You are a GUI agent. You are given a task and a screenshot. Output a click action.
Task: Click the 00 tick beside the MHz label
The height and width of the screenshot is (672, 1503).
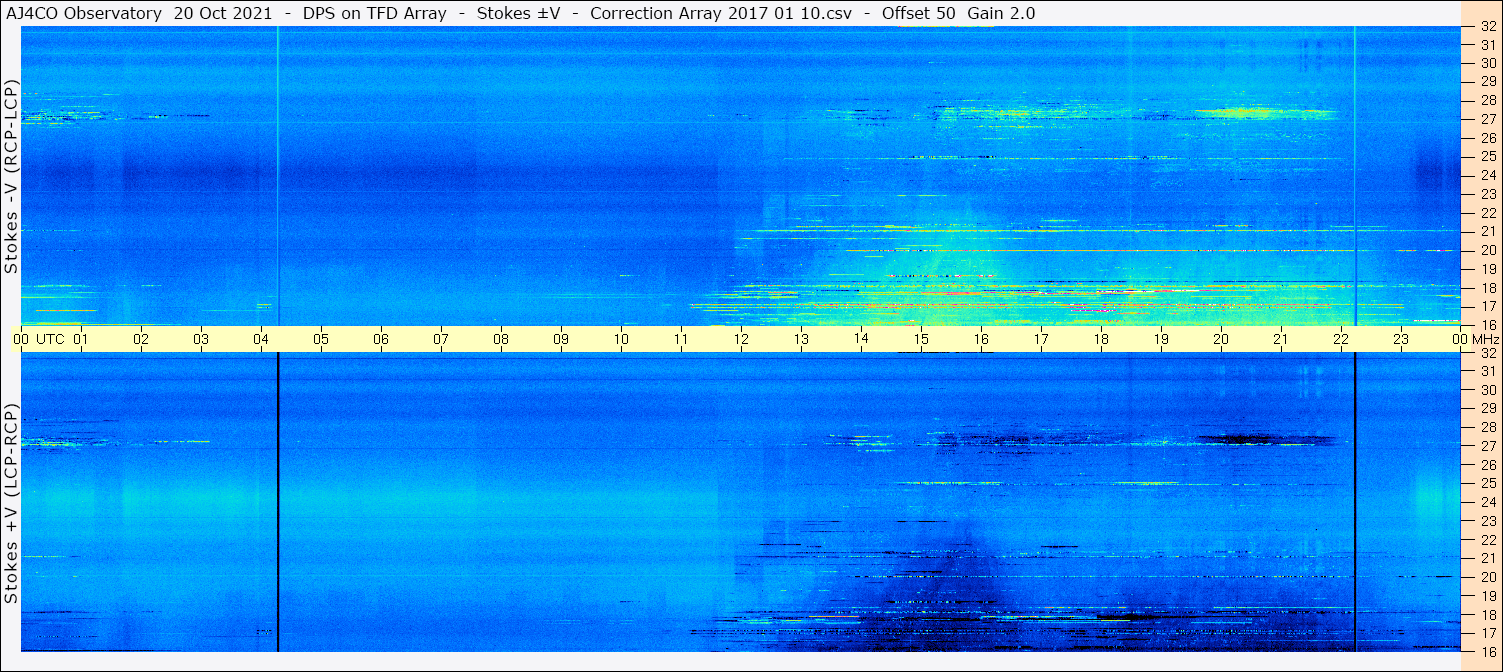[1460, 339]
